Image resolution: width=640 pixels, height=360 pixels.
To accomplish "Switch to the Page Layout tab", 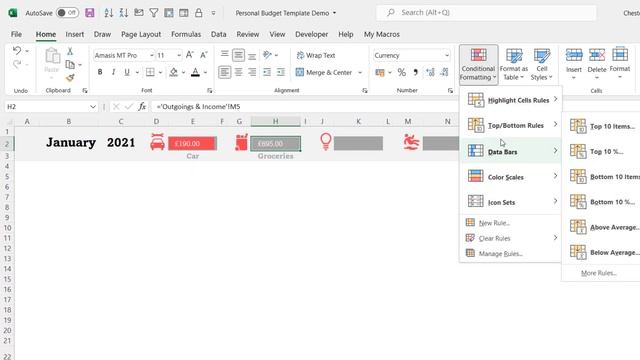I will click(141, 34).
